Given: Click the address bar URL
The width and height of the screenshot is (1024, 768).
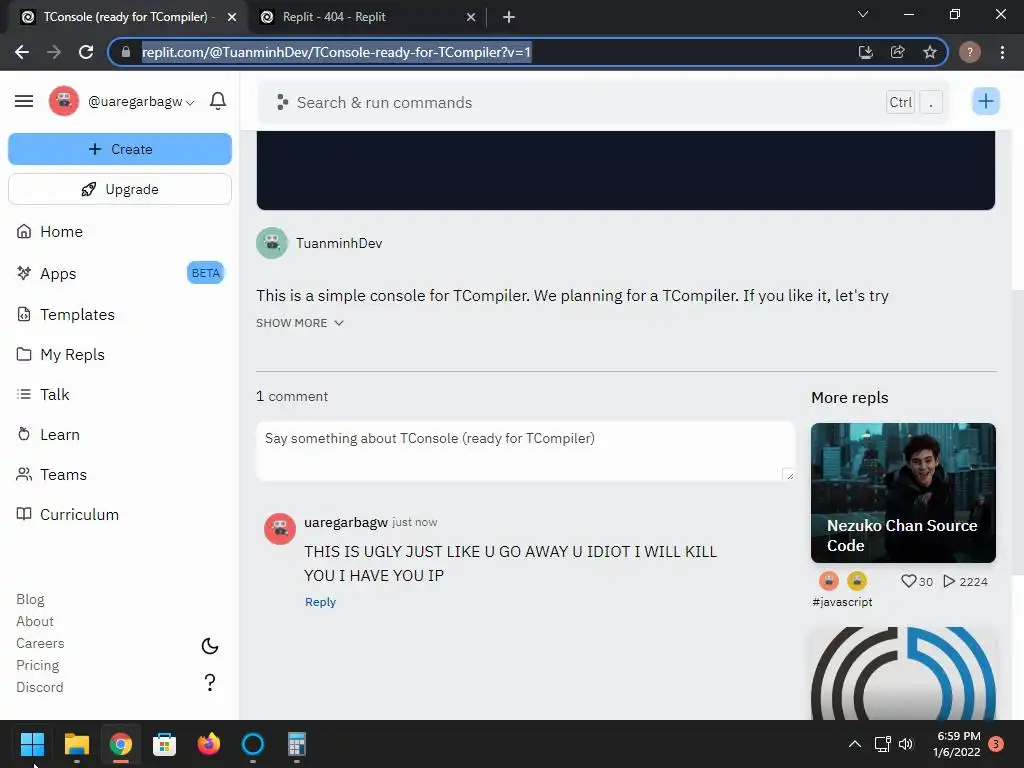Looking at the screenshot, I should [336, 52].
